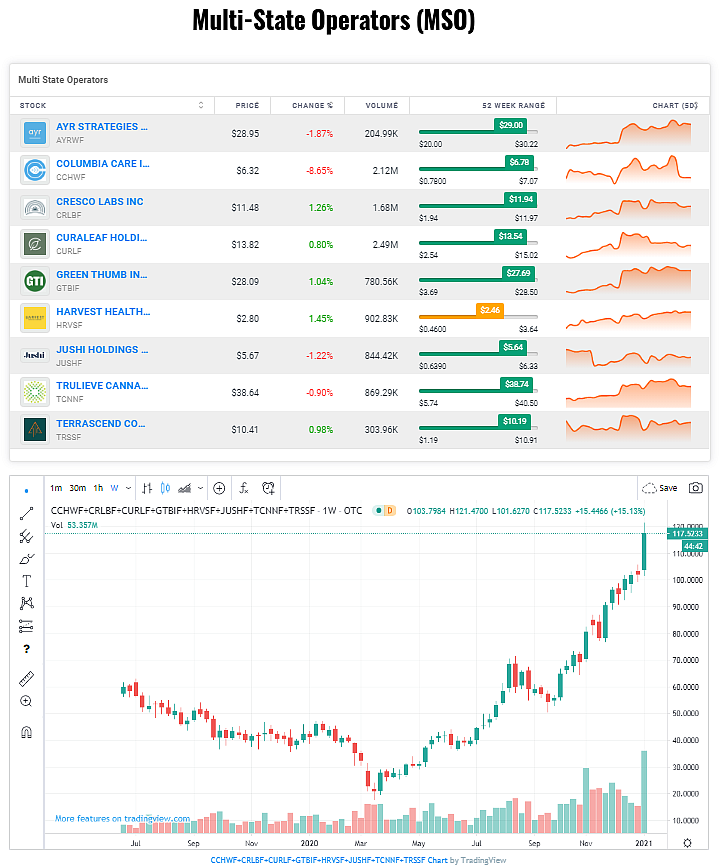Select the ruler measure tool

click(x=26, y=678)
